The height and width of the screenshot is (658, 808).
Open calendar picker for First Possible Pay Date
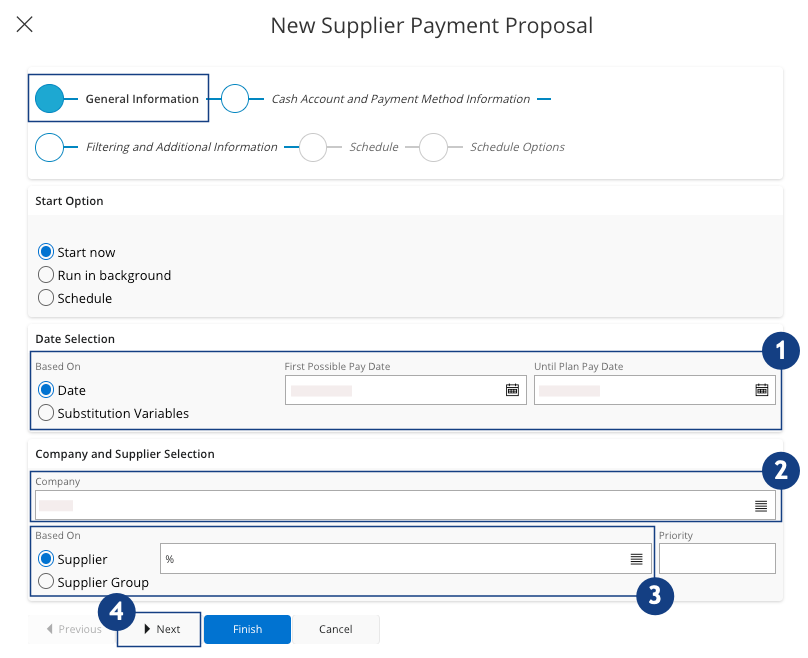pyautogui.click(x=512, y=390)
